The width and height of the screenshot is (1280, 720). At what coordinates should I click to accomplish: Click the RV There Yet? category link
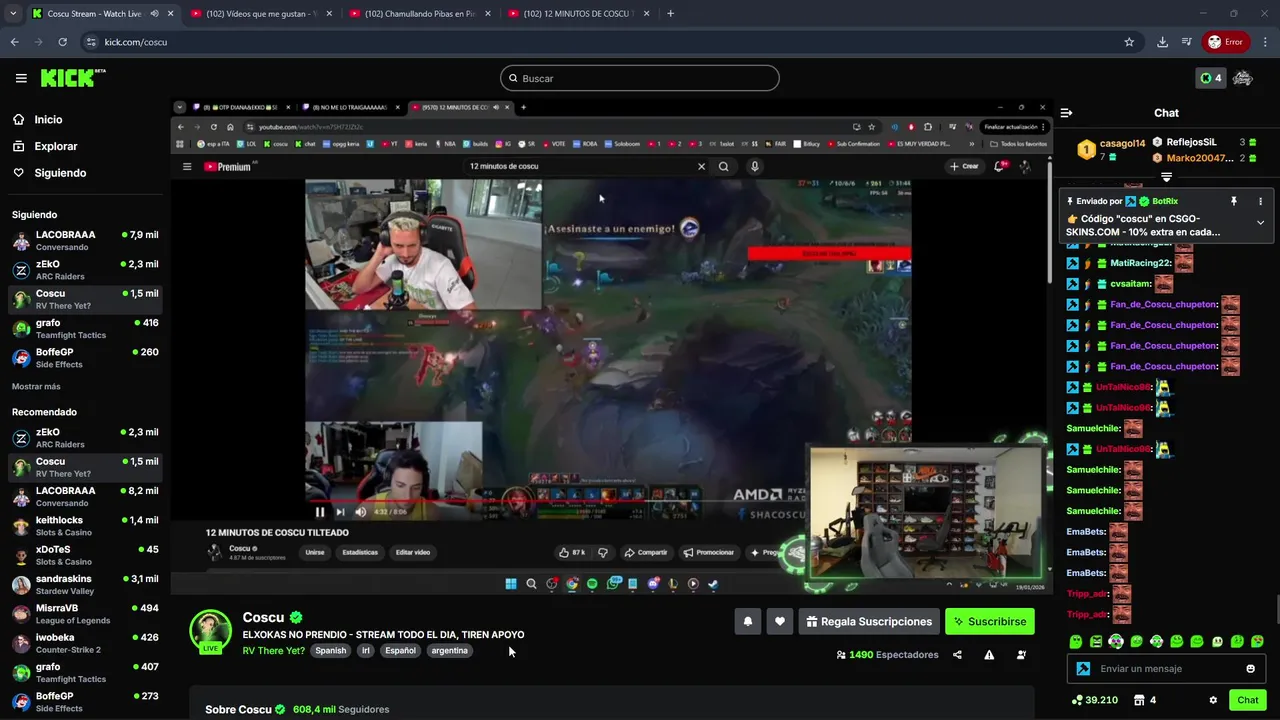pos(273,651)
